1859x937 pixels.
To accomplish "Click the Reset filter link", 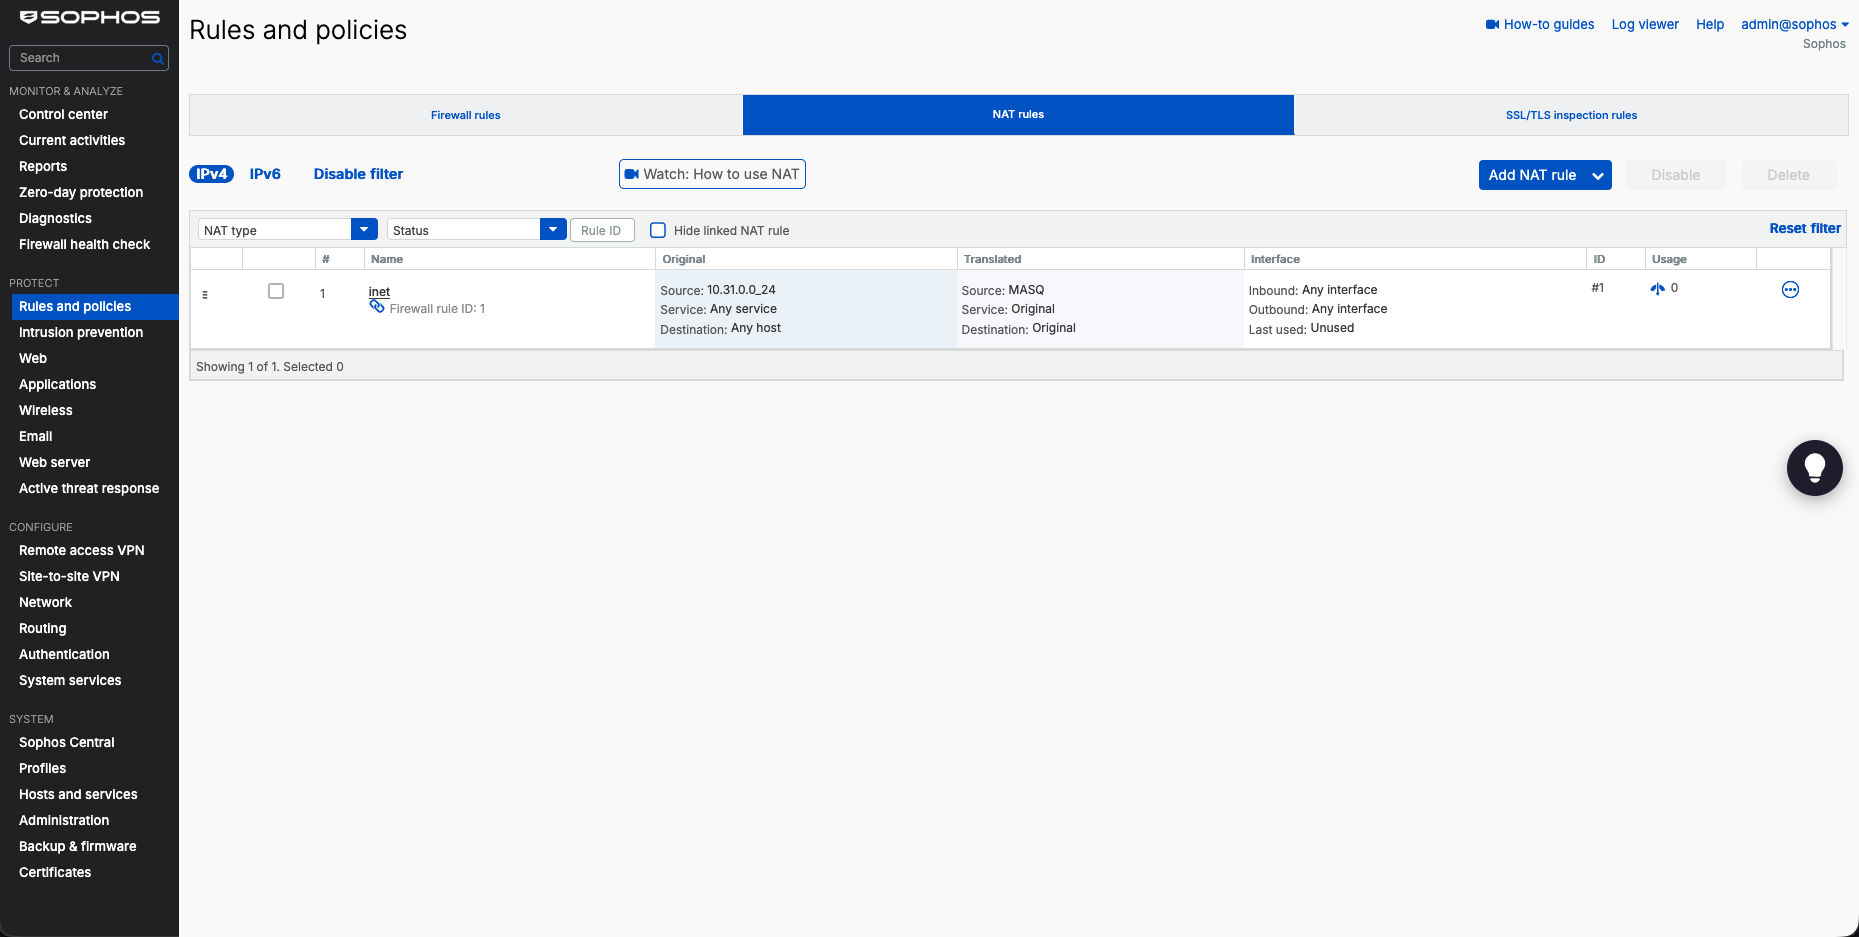I will click(x=1805, y=228).
